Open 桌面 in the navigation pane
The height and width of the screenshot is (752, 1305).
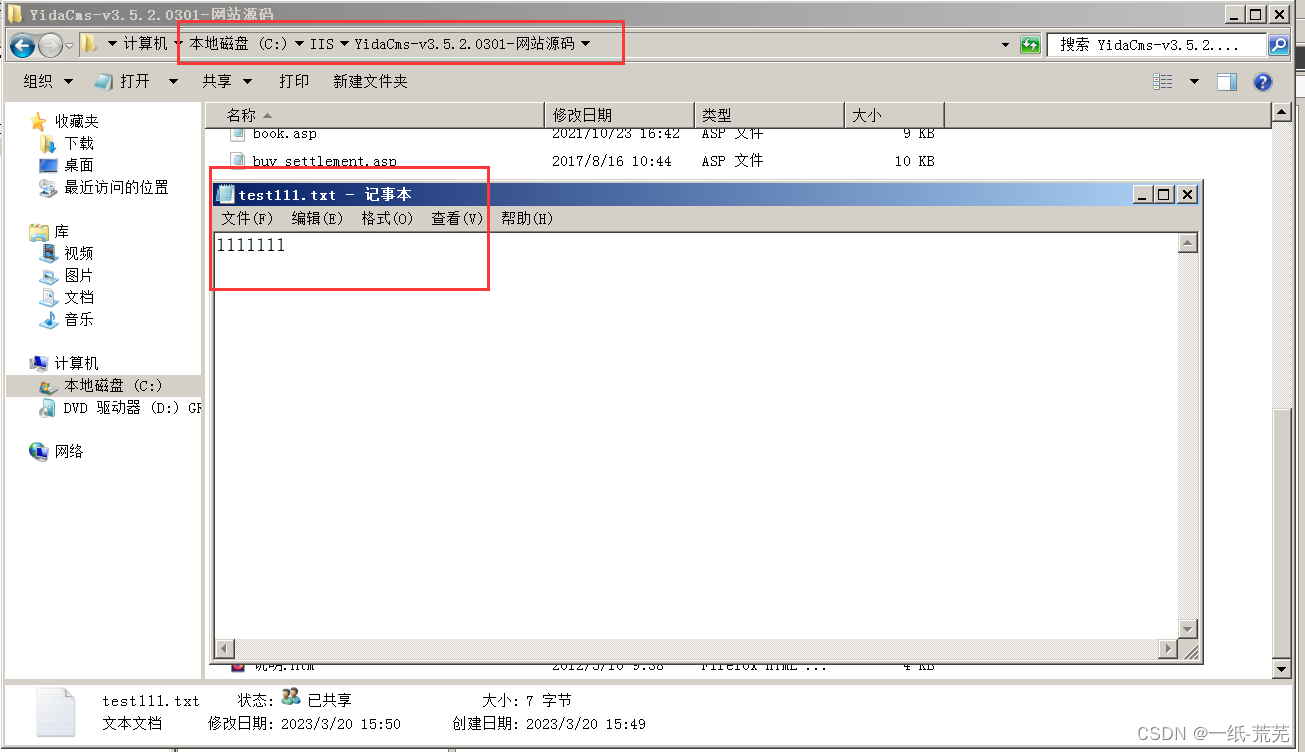tap(79, 165)
